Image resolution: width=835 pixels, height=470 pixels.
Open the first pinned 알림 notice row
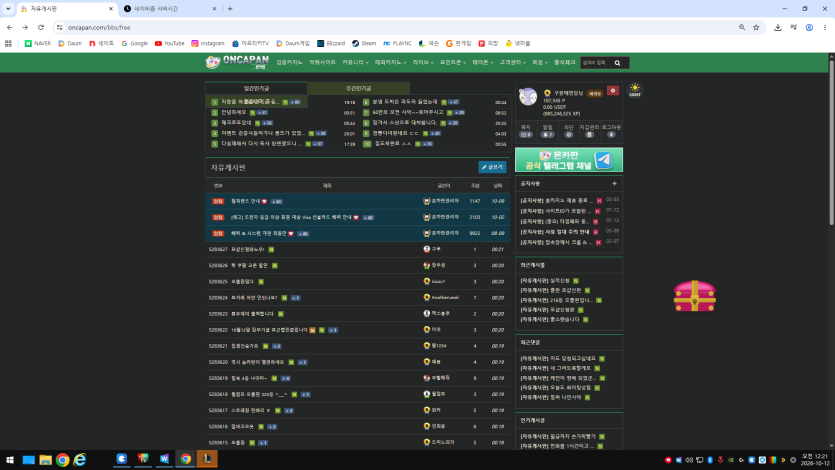tap(357, 201)
